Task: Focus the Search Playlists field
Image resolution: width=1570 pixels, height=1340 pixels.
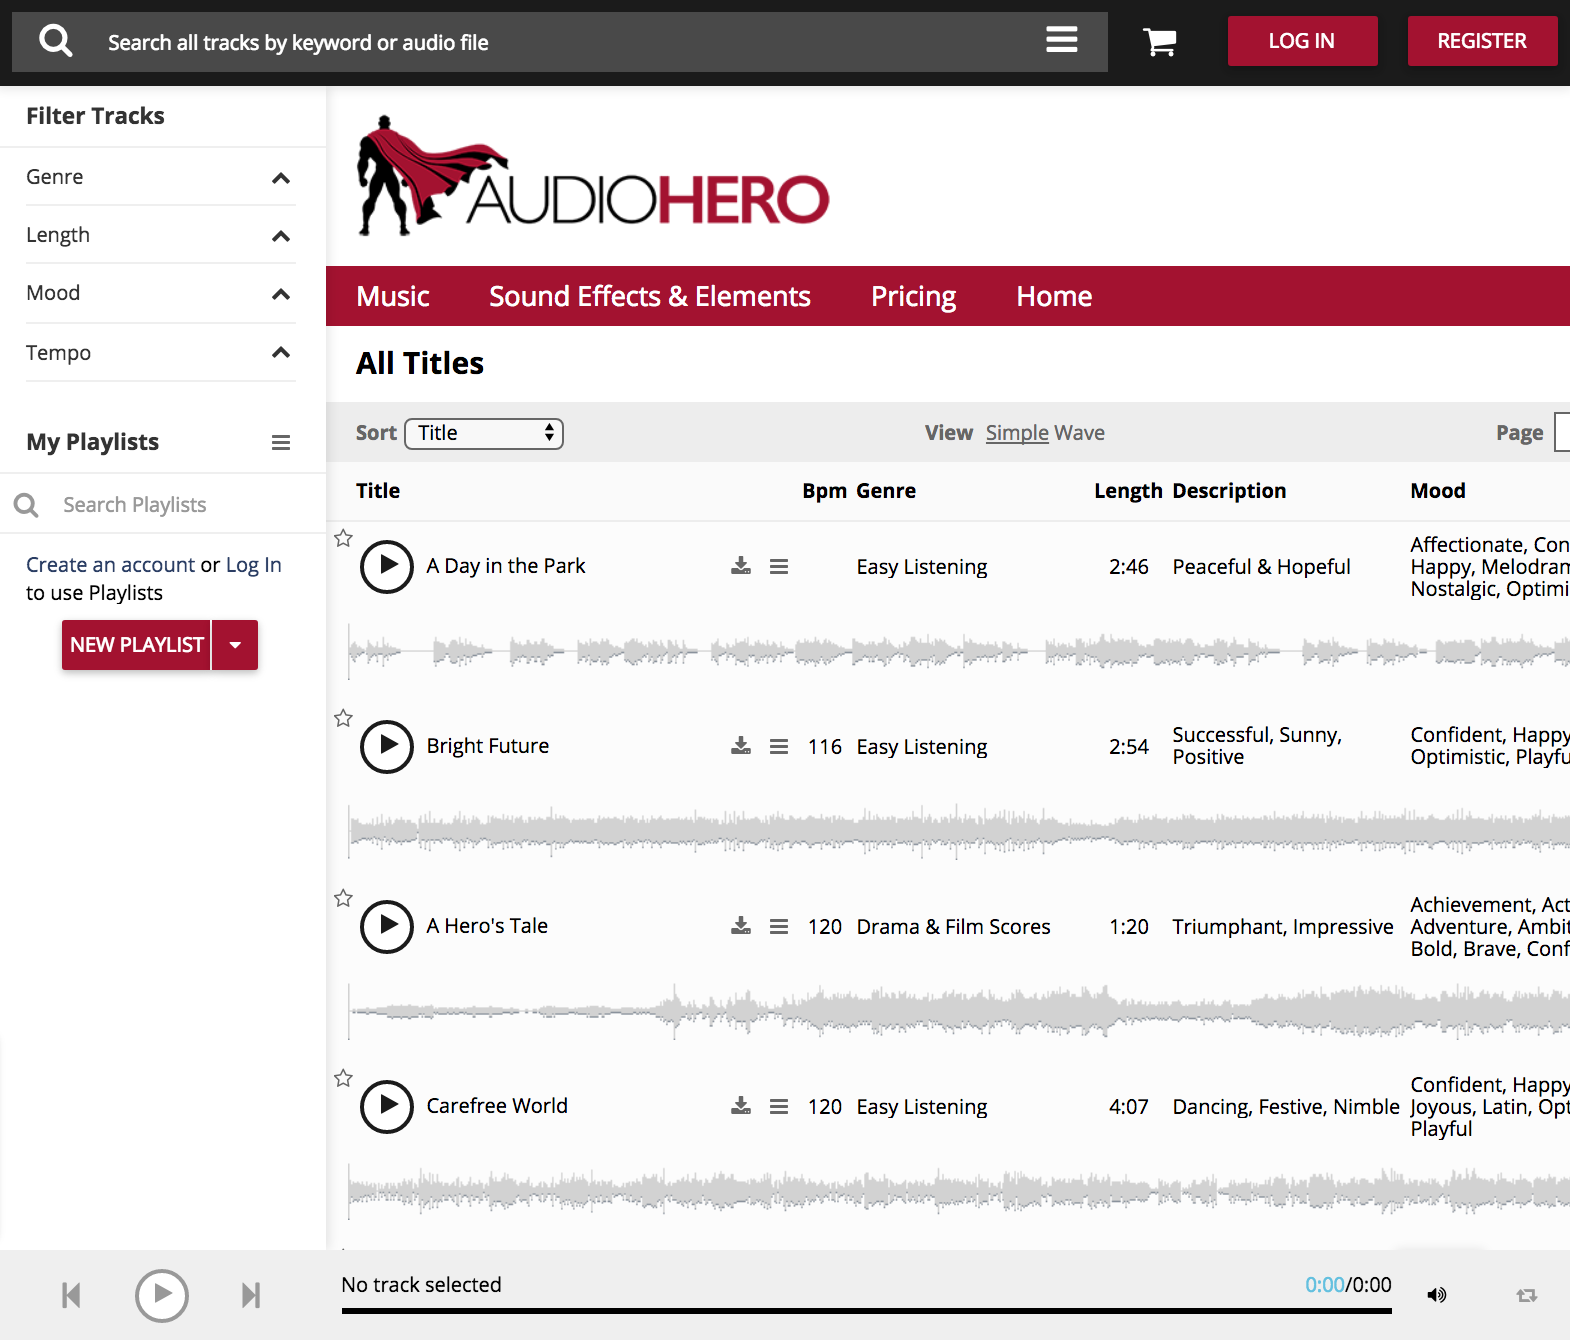Action: pyautogui.click(x=180, y=505)
